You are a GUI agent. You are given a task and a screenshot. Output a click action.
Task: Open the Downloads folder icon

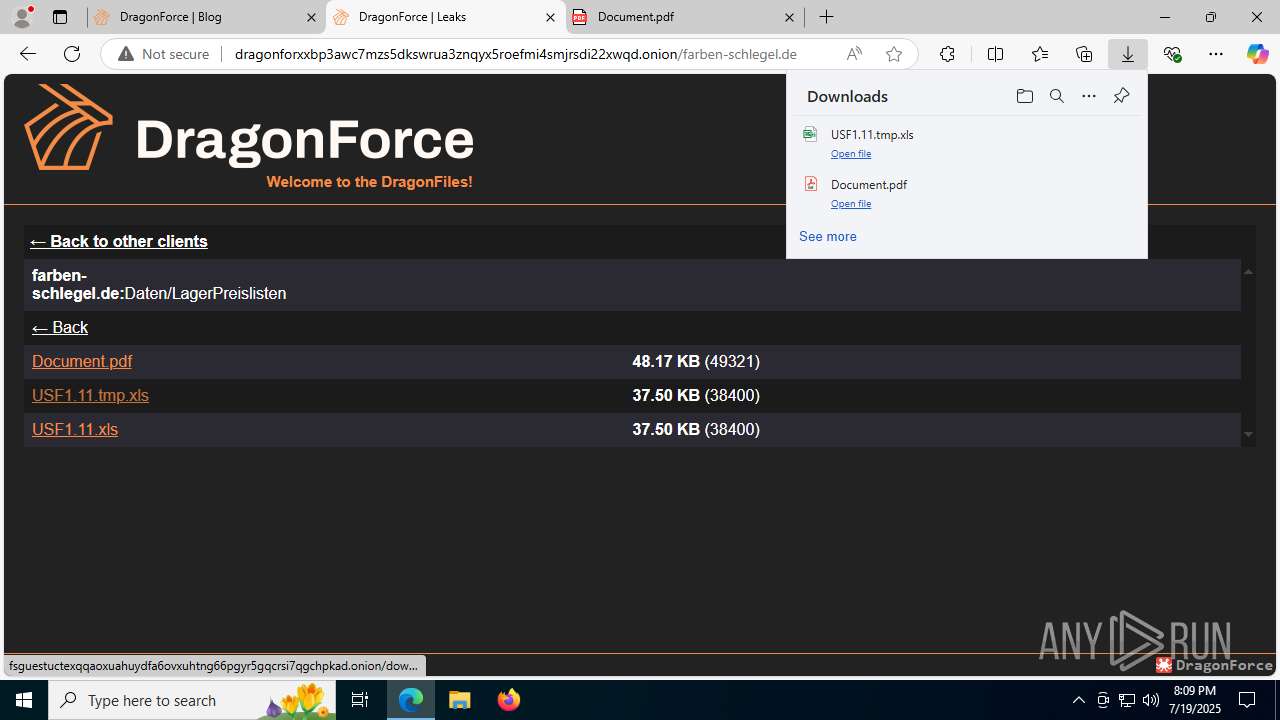click(x=1024, y=96)
